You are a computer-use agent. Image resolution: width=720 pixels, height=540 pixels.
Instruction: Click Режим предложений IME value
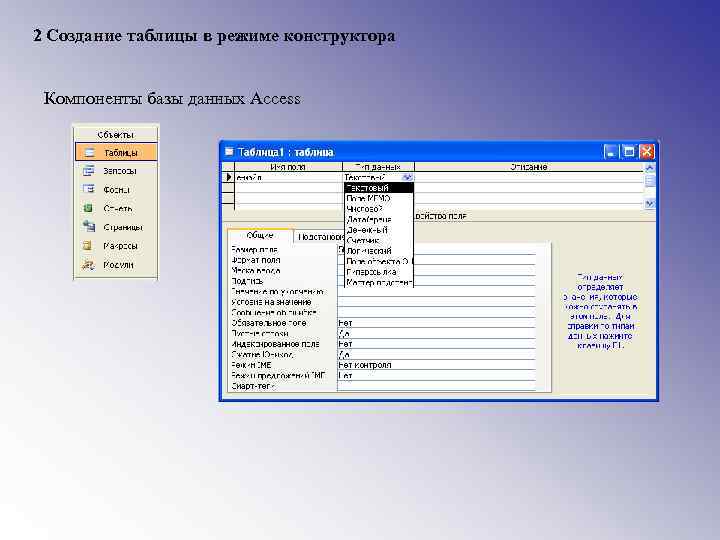tap(436, 376)
